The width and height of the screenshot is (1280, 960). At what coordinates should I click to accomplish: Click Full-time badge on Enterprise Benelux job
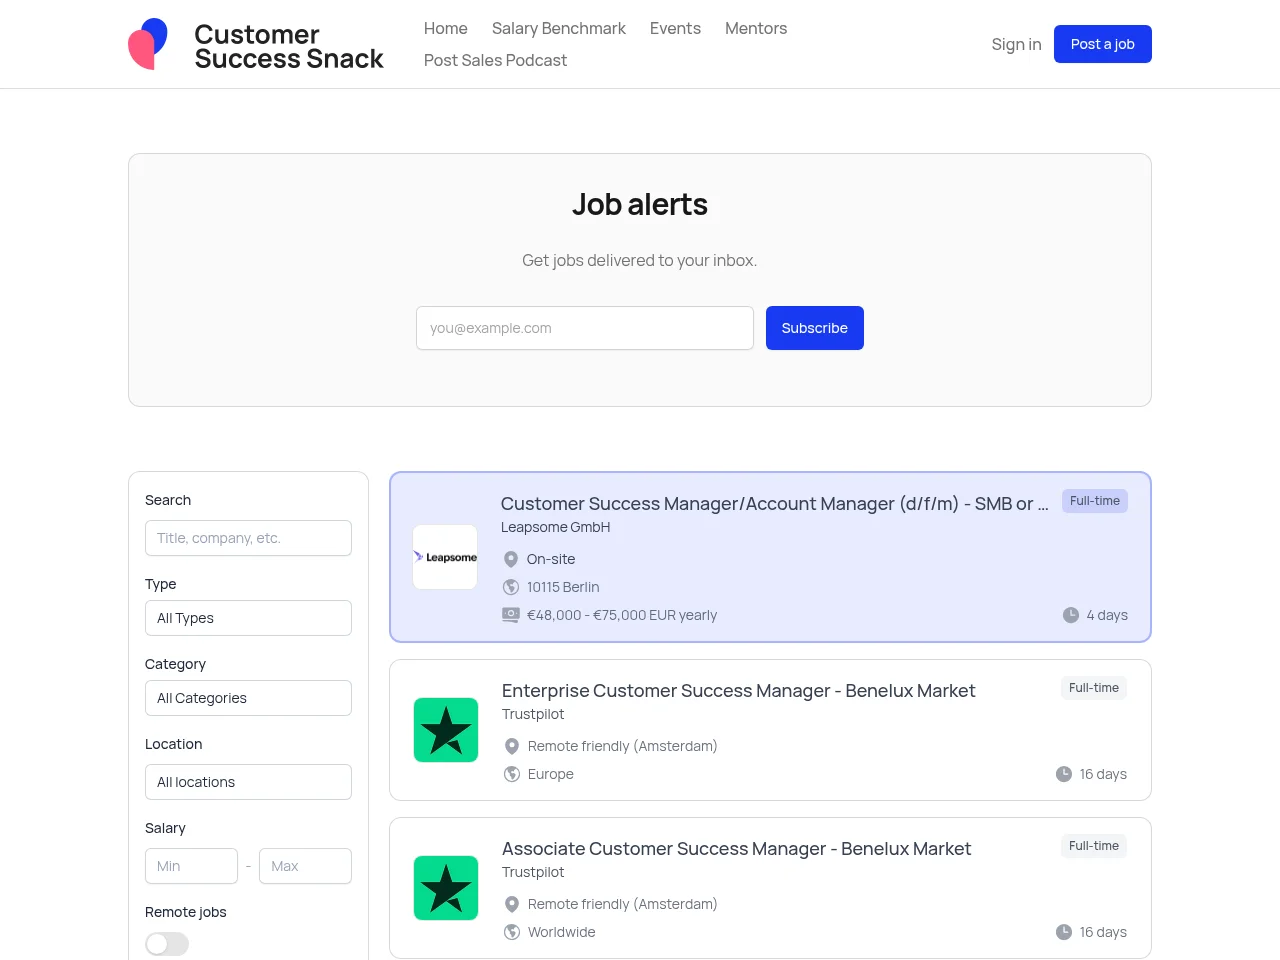tap(1094, 688)
